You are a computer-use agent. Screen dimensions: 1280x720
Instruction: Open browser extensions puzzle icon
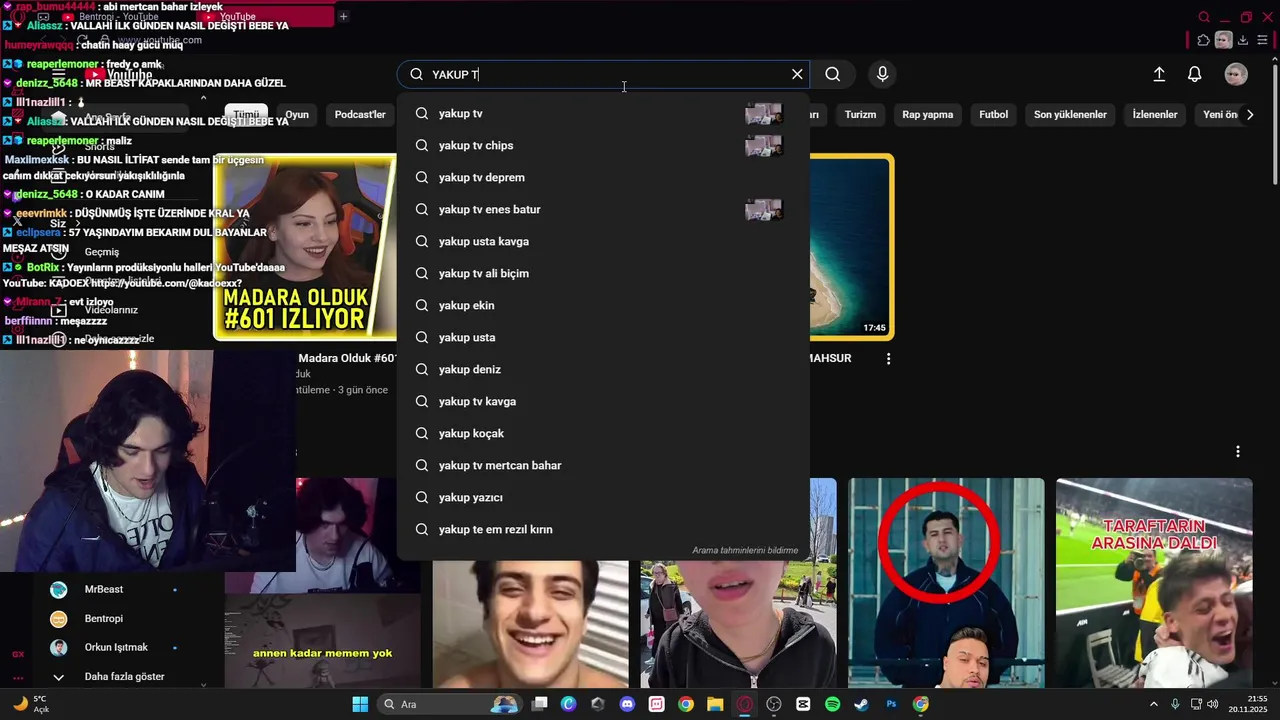tap(1203, 40)
